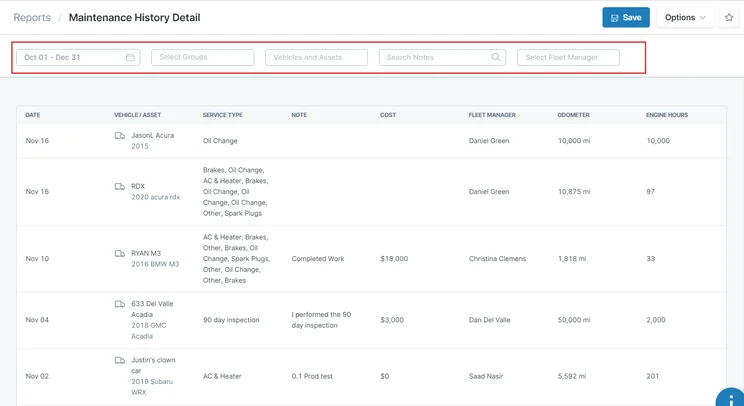Open the Select Groups dropdown
This screenshot has height=406, width=744.
(203, 57)
